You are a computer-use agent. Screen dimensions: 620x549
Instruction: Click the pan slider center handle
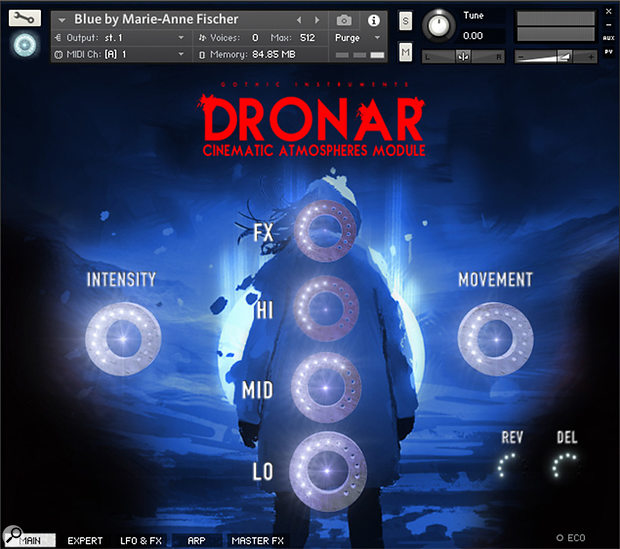tap(463, 57)
